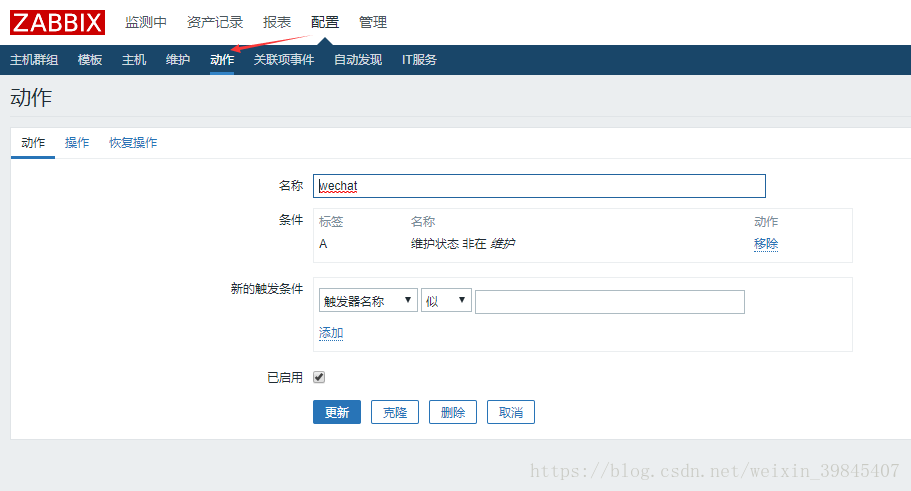The width and height of the screenshot is (911, 491).
Task: Go to 主机群组 submenu
Action: [34, 60]
